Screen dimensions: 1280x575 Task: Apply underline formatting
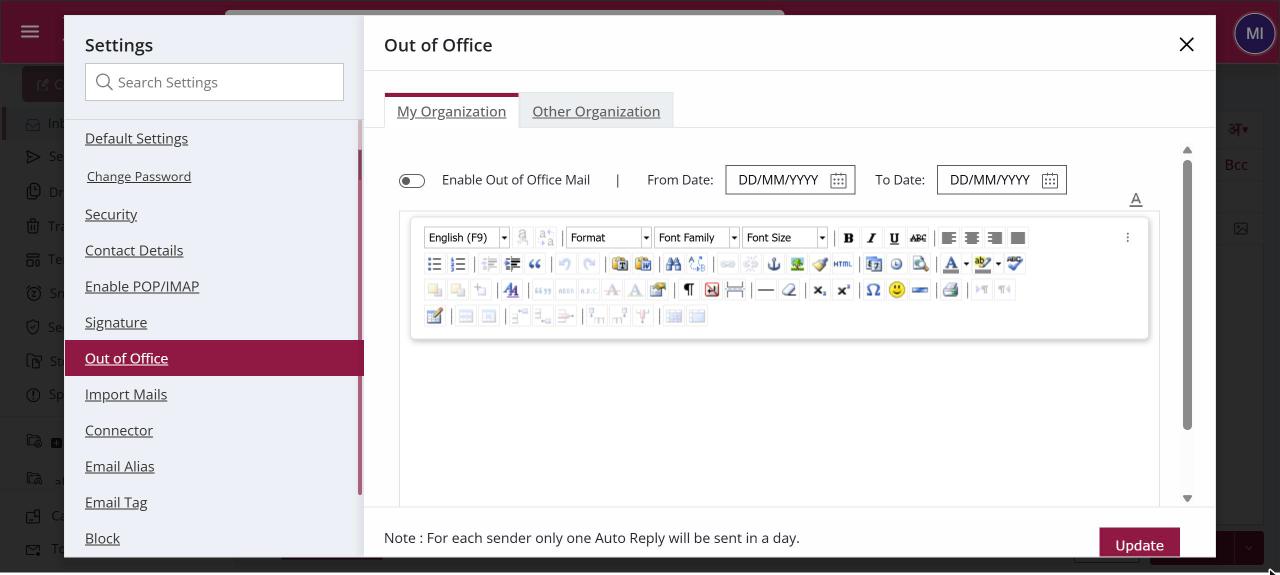click(894, 238)
